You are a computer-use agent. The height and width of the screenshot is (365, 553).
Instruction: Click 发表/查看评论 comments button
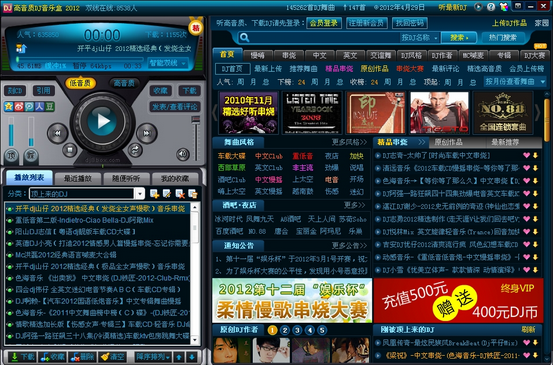point(175,107)
